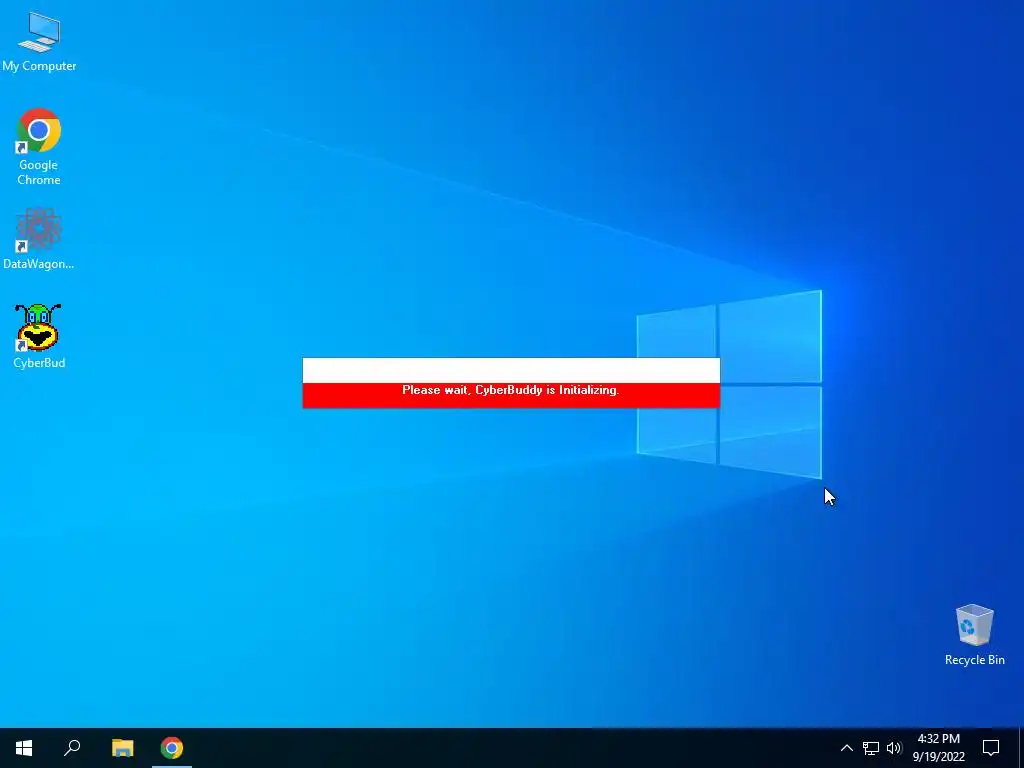1024x768 pixels.
Task: Open the clock showing 4:32 PM
Action: (938, 748)
